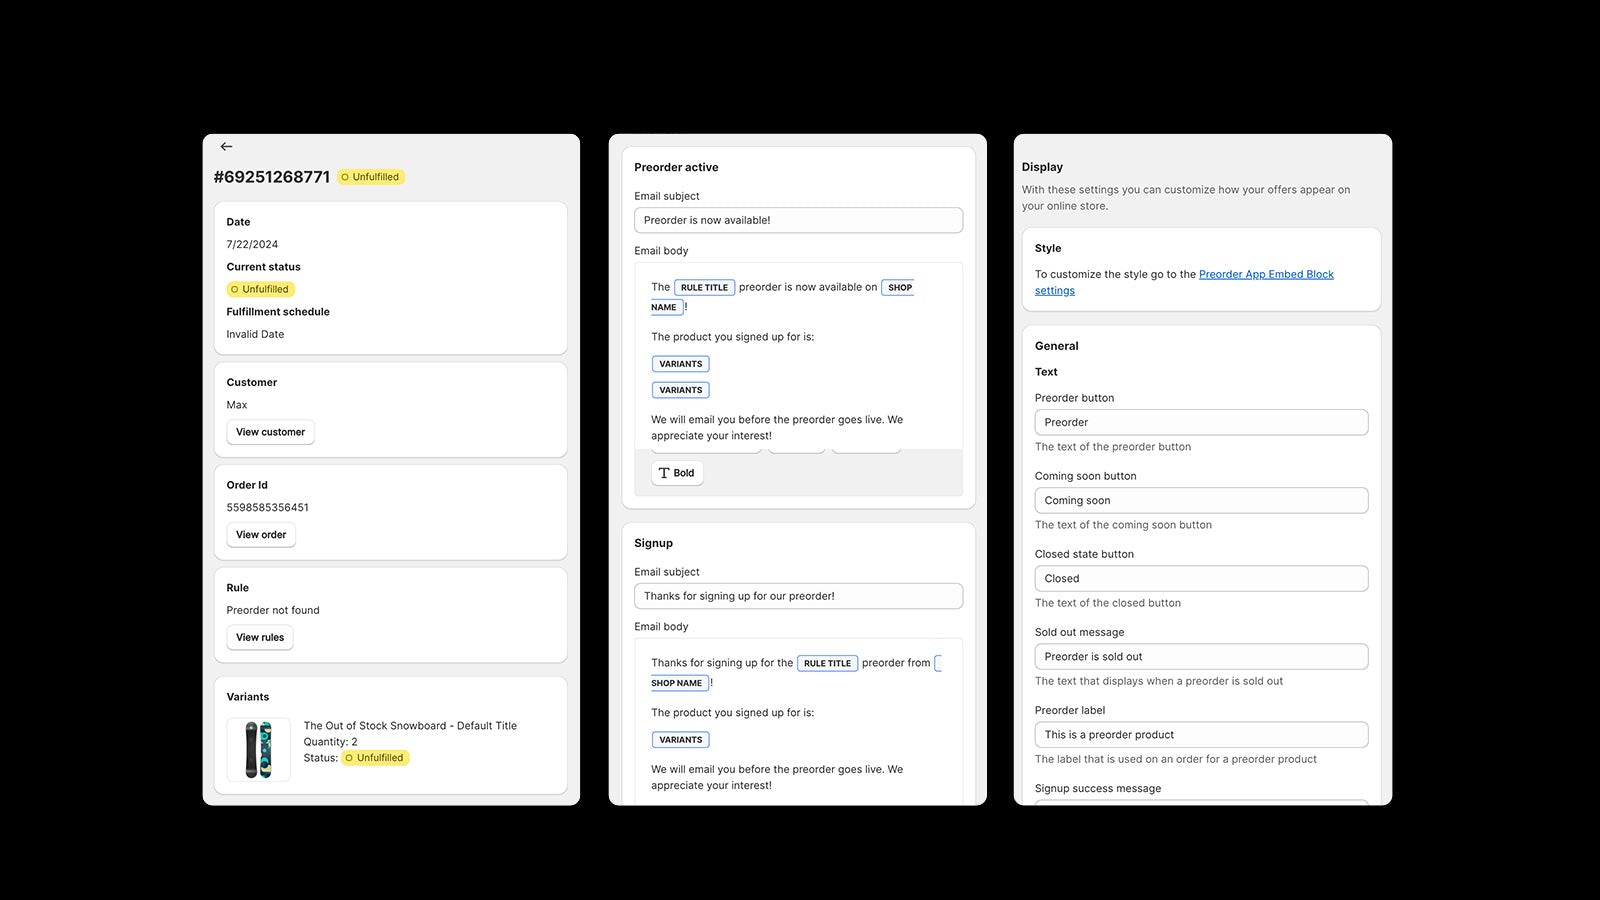This screenshot has height=900, width=1600.
Task: Click the View rules button
Action: 260,637
